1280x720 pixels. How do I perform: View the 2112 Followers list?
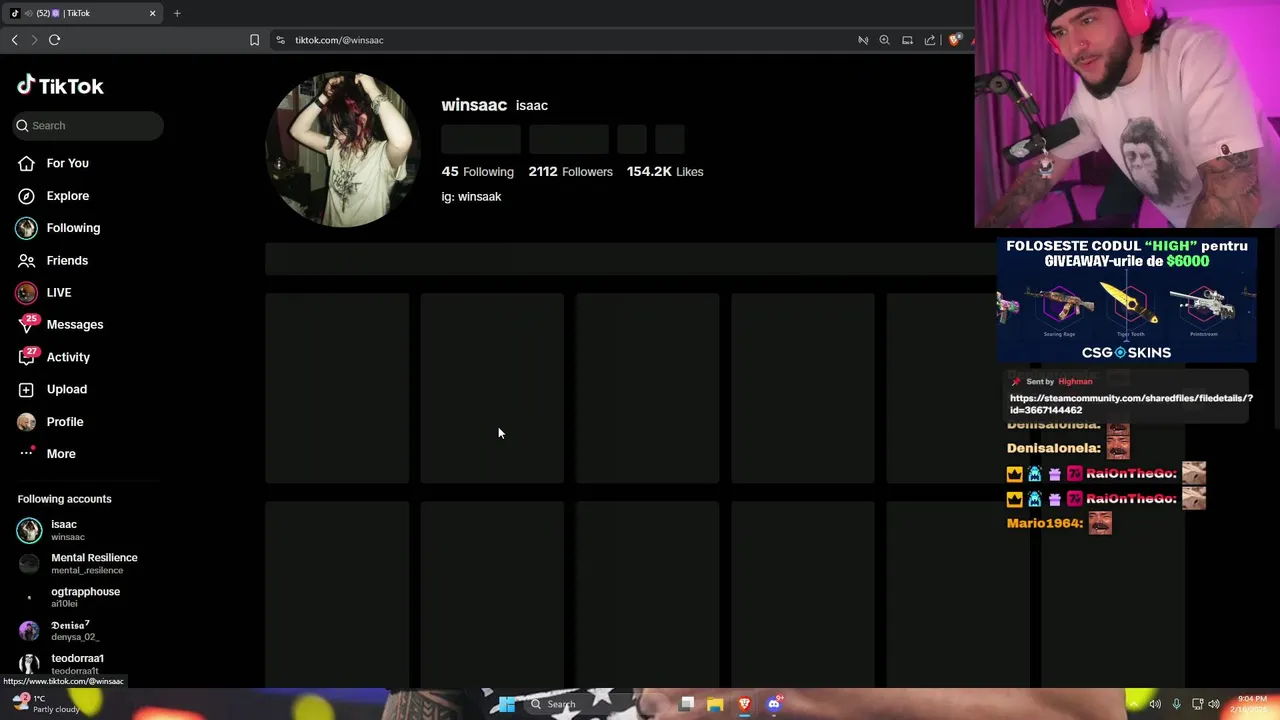coord(570,172)
